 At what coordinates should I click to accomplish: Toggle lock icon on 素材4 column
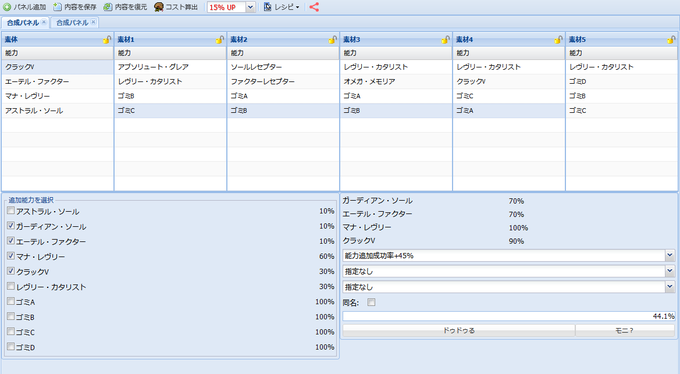point(559,39)
